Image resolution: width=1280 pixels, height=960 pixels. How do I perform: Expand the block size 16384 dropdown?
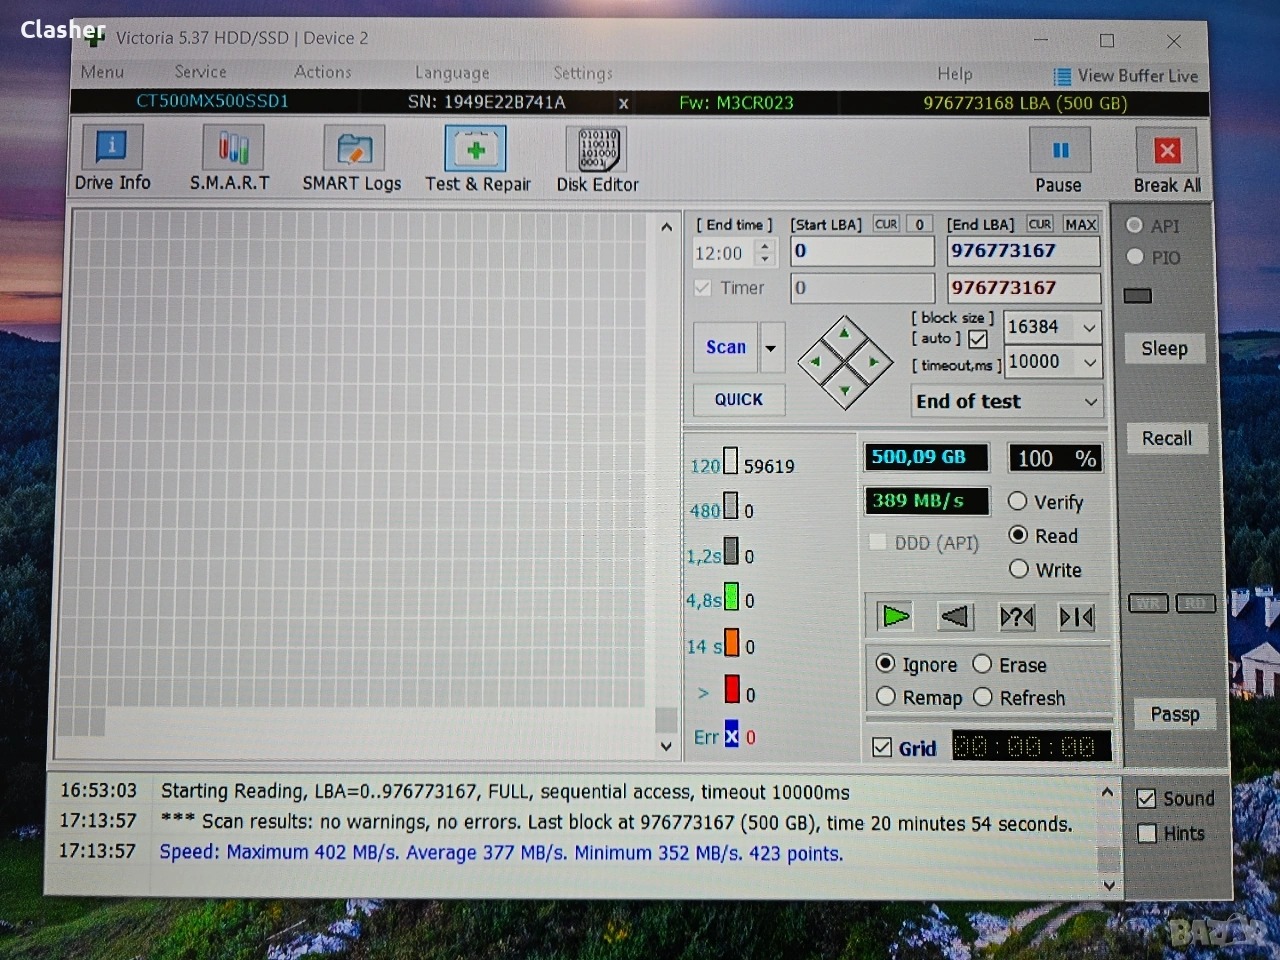[x=1089, y=327]
